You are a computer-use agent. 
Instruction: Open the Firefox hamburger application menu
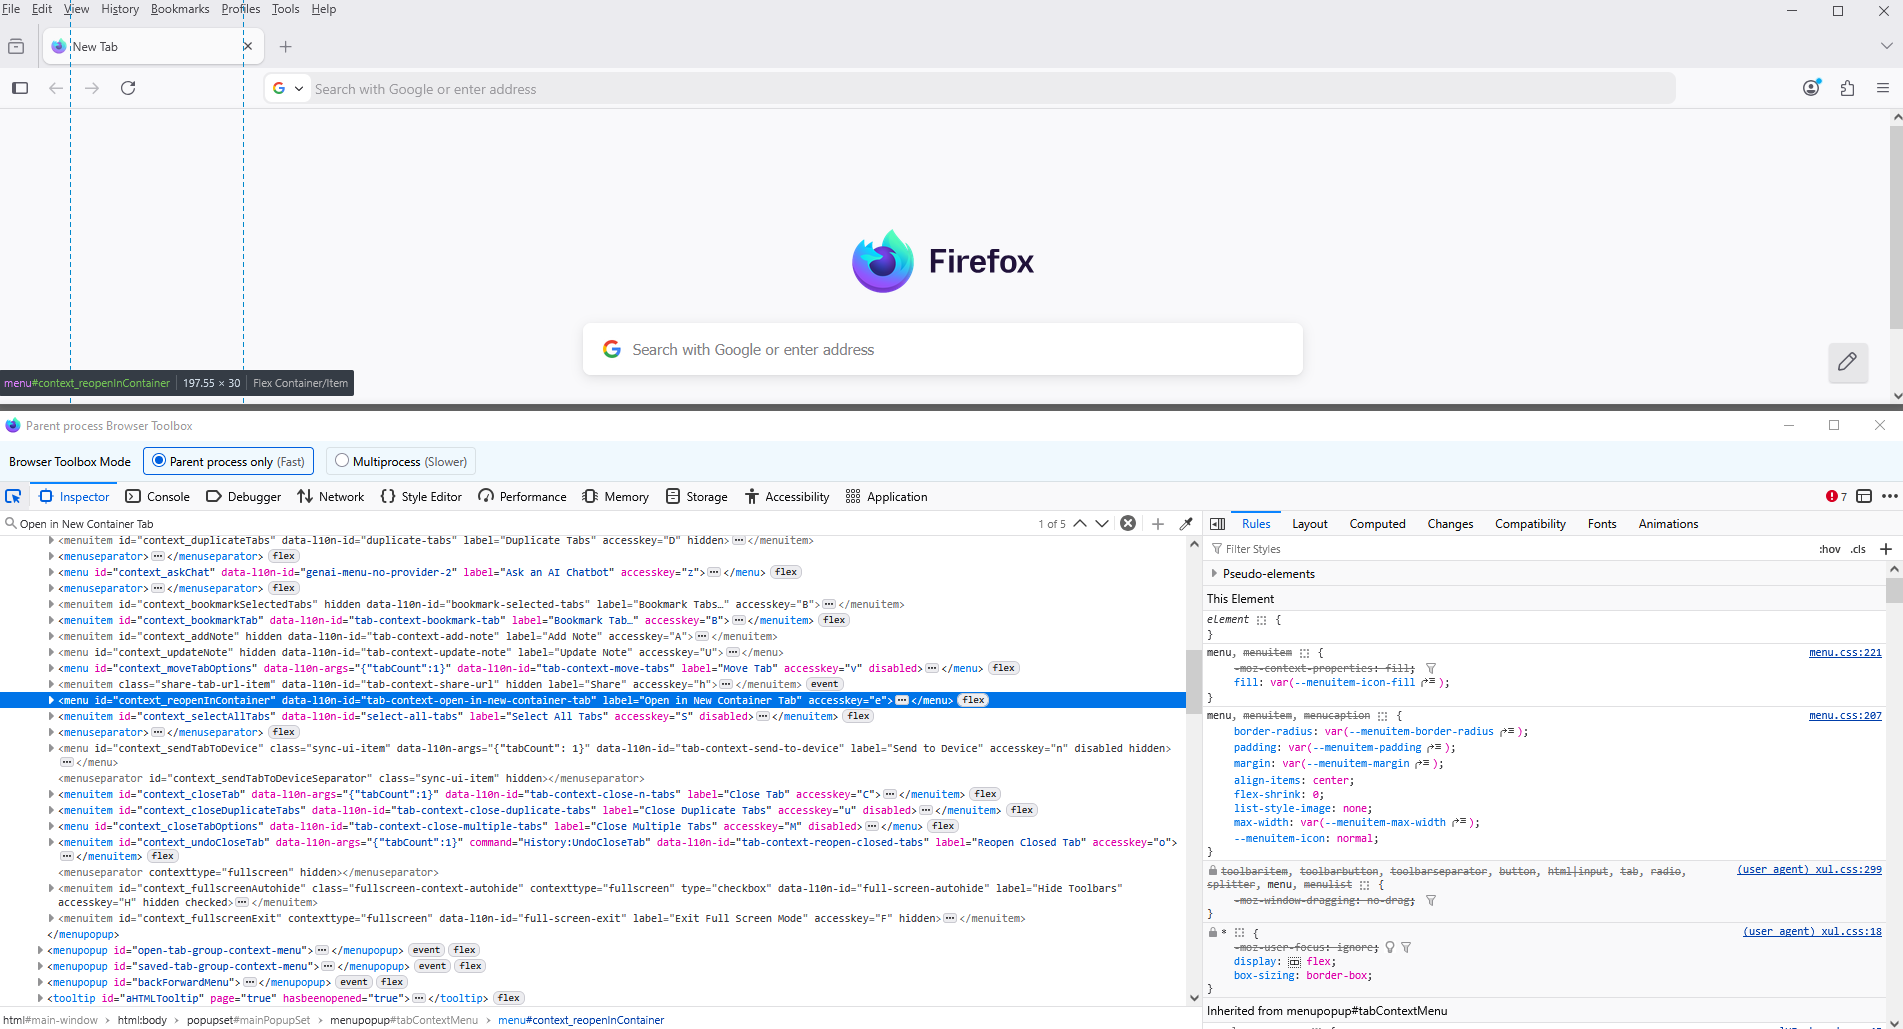click(x=1883, y=88)
